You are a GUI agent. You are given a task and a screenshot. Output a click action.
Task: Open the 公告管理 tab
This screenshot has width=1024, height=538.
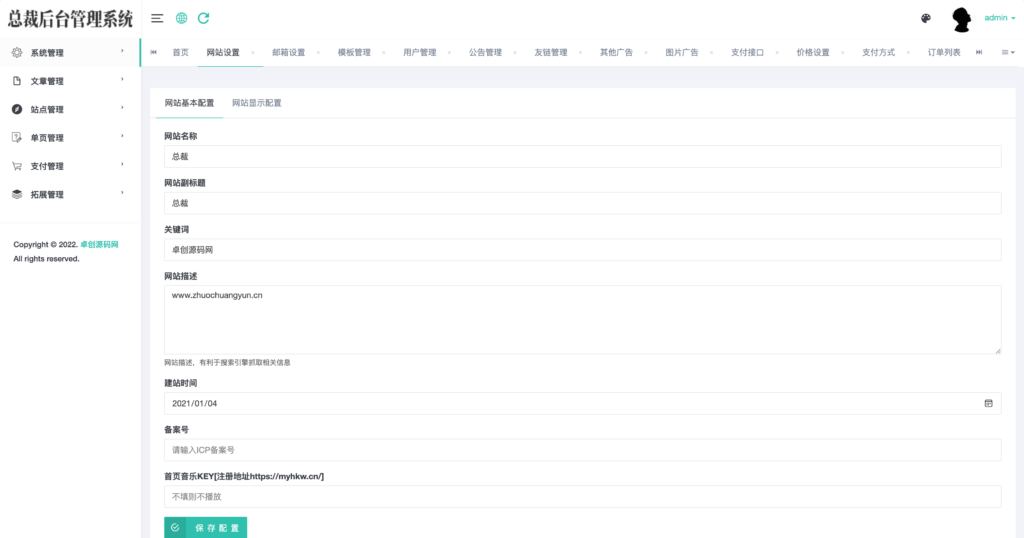pos(485,52)
